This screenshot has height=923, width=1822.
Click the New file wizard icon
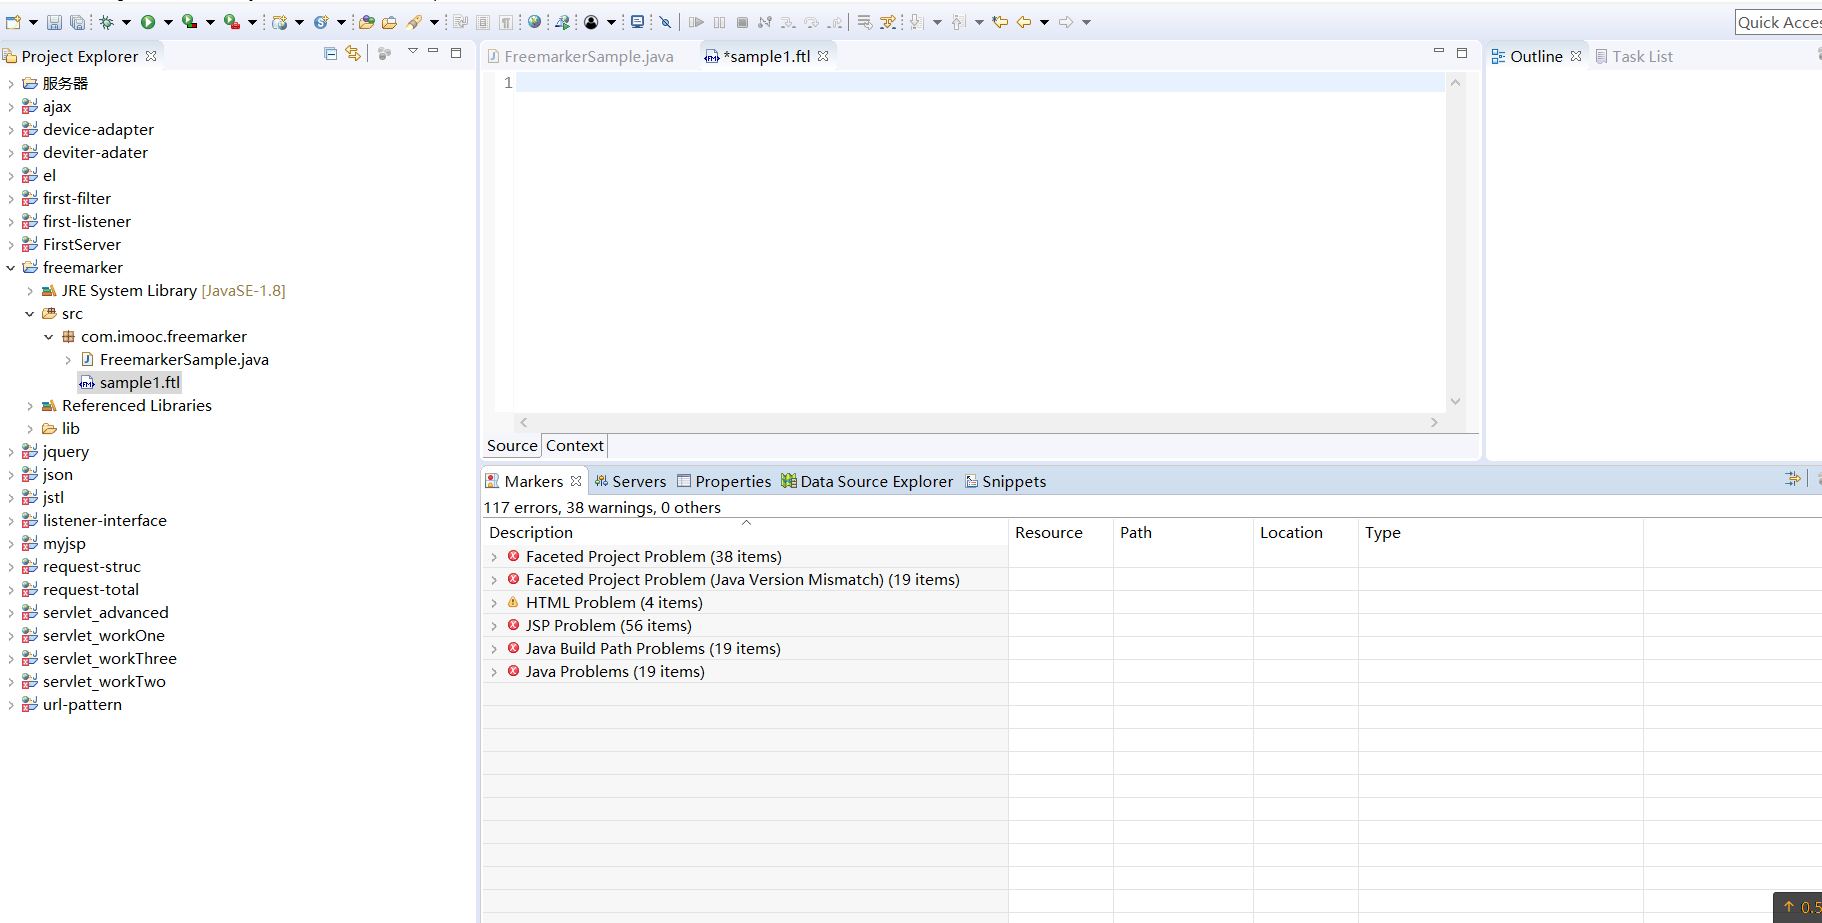pyautogui.click(x=13, y=22)
